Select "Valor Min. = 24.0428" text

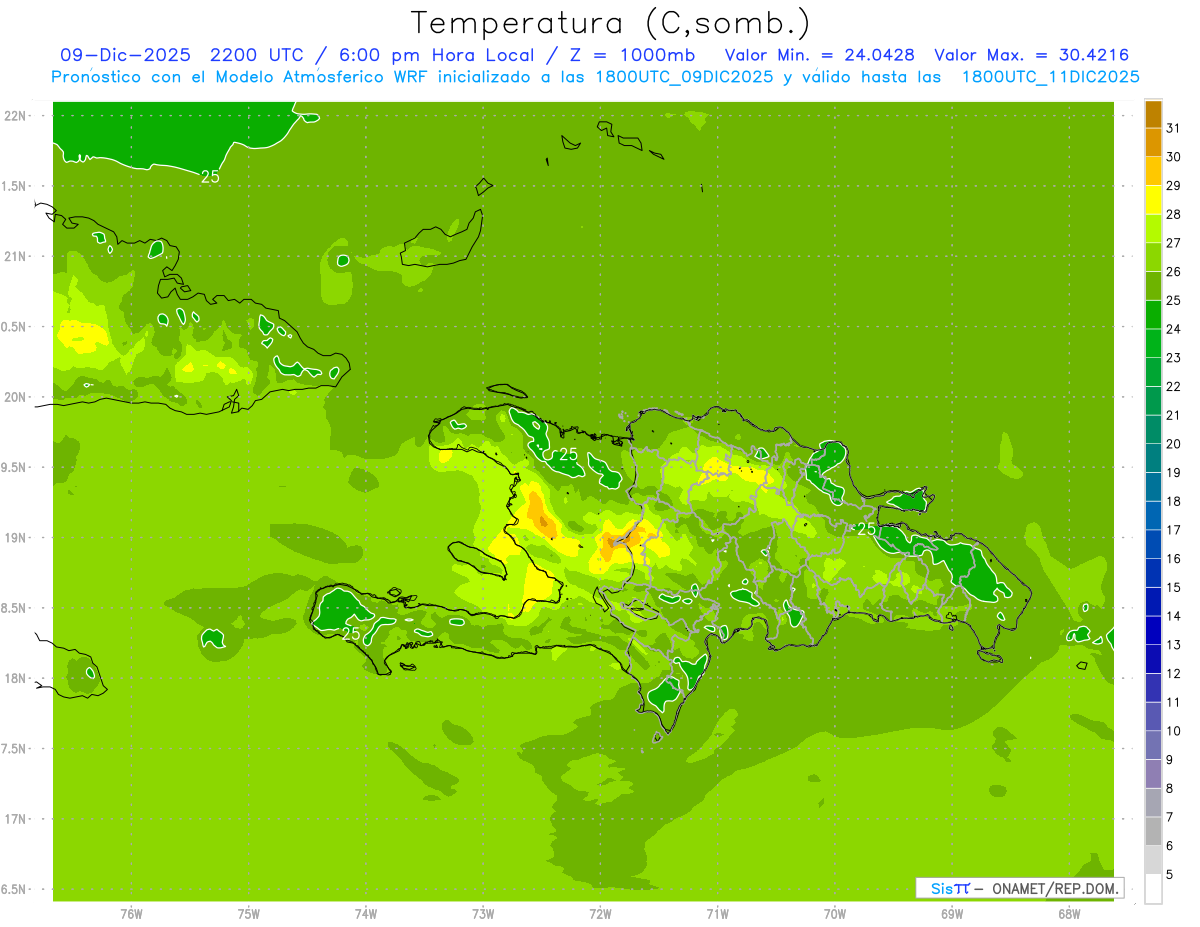819,55
